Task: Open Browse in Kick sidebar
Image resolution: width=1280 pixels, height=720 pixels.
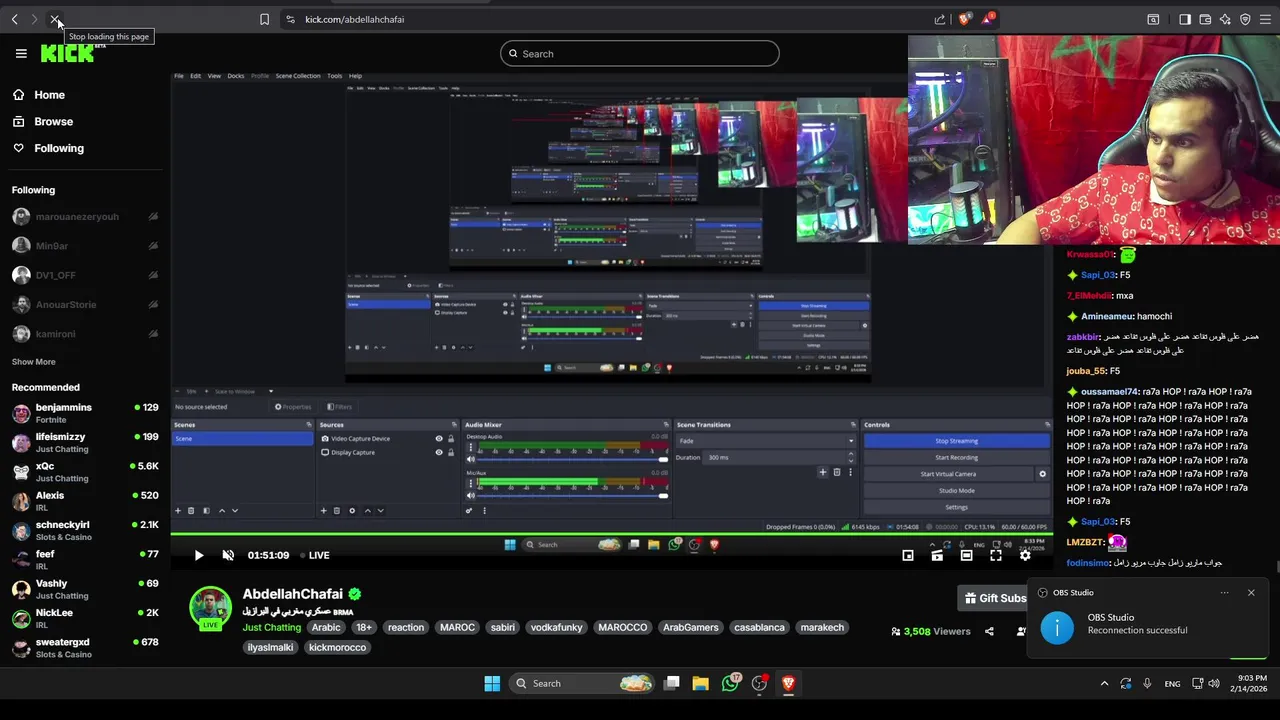Action: pyautogui.click(x=42, y=122)
